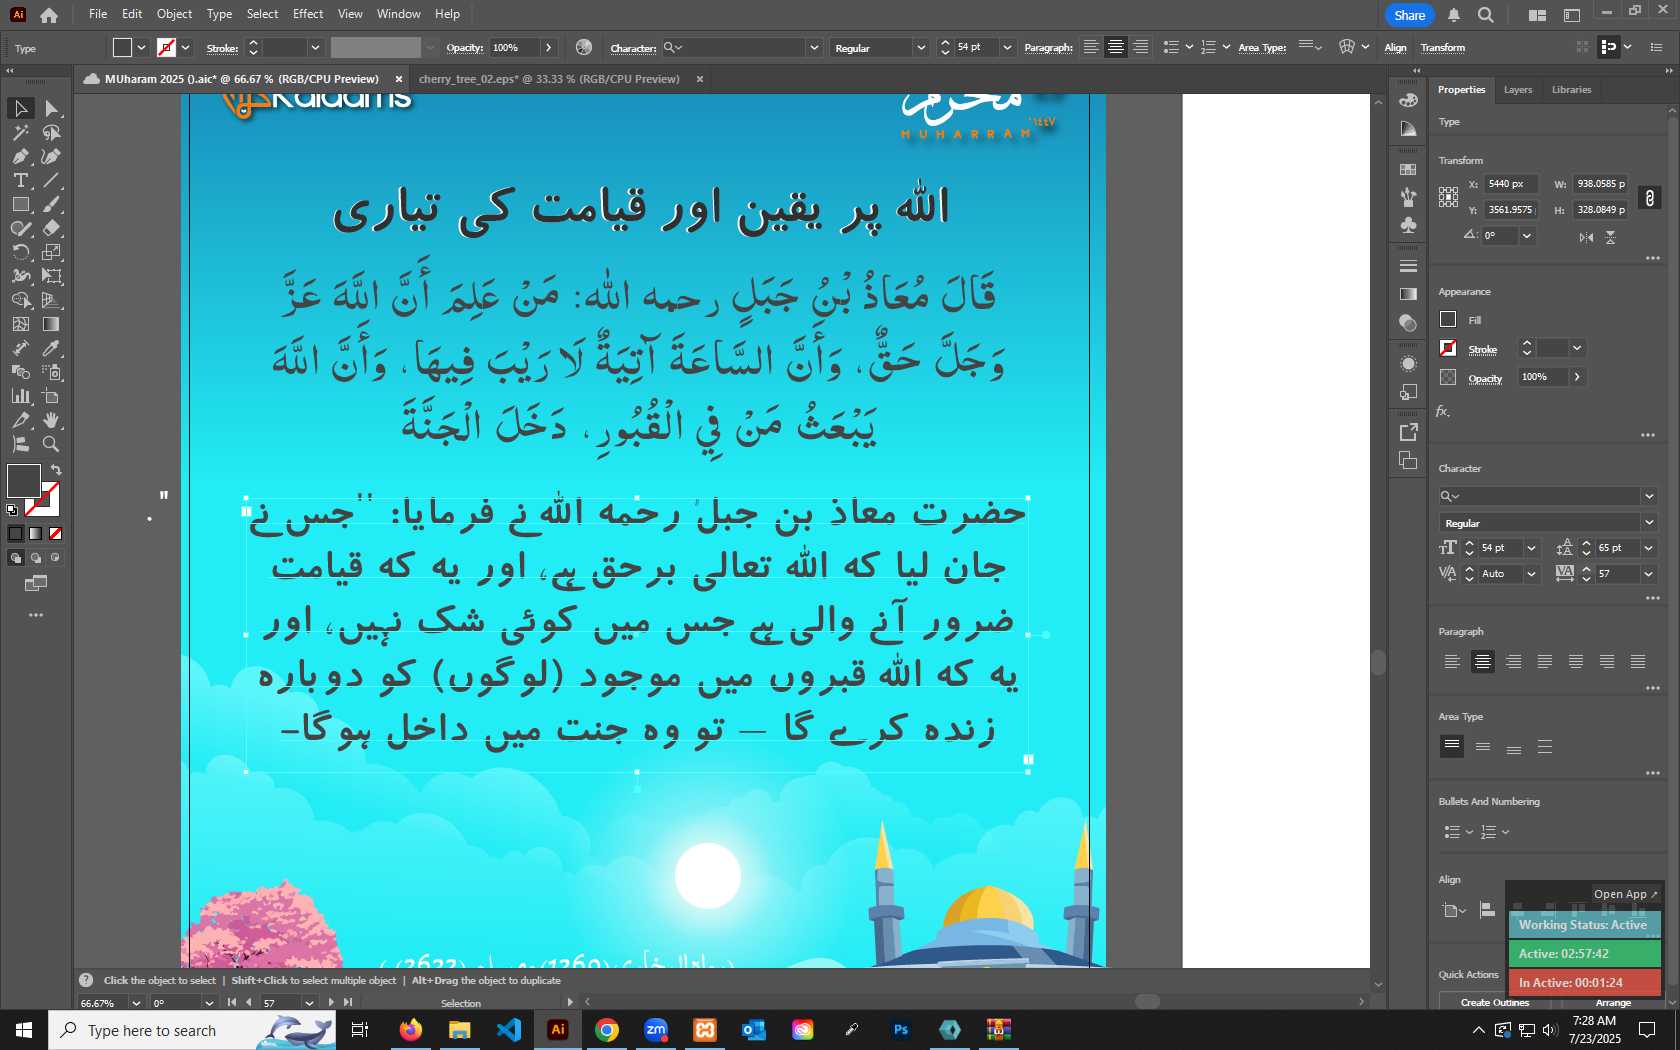Select the Pen tool
This screenshot has height=1050, width=1680.
click(20, 156)
